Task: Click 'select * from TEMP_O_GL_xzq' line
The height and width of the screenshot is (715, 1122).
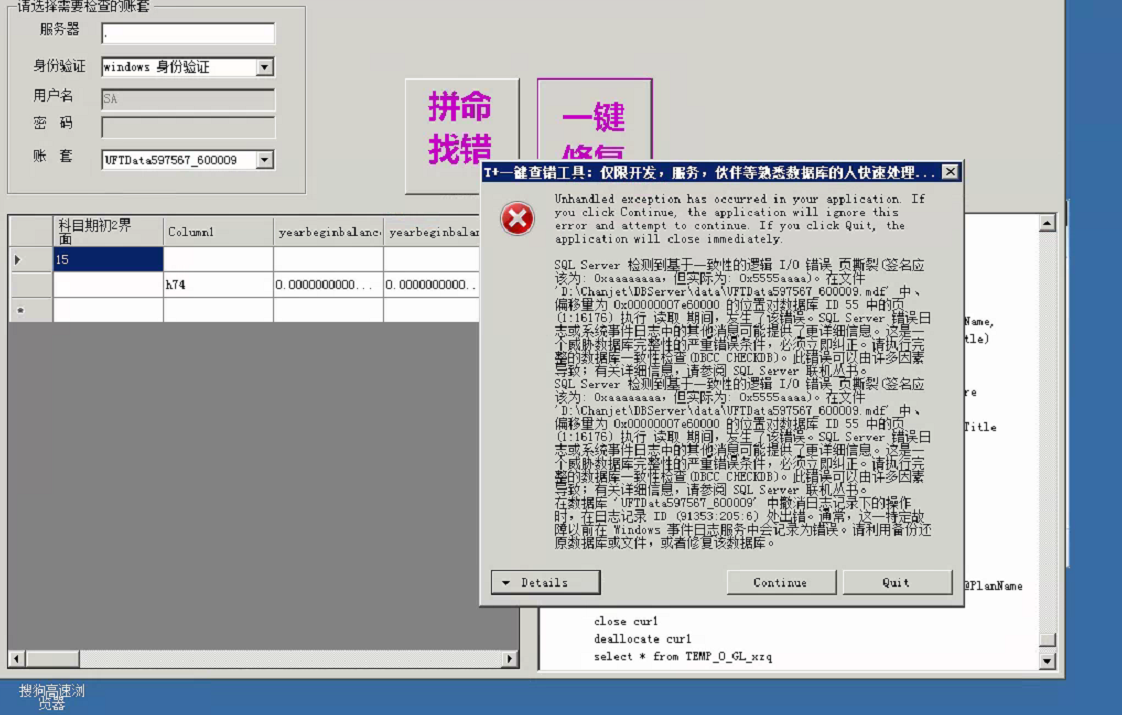Action: (683, 656)
